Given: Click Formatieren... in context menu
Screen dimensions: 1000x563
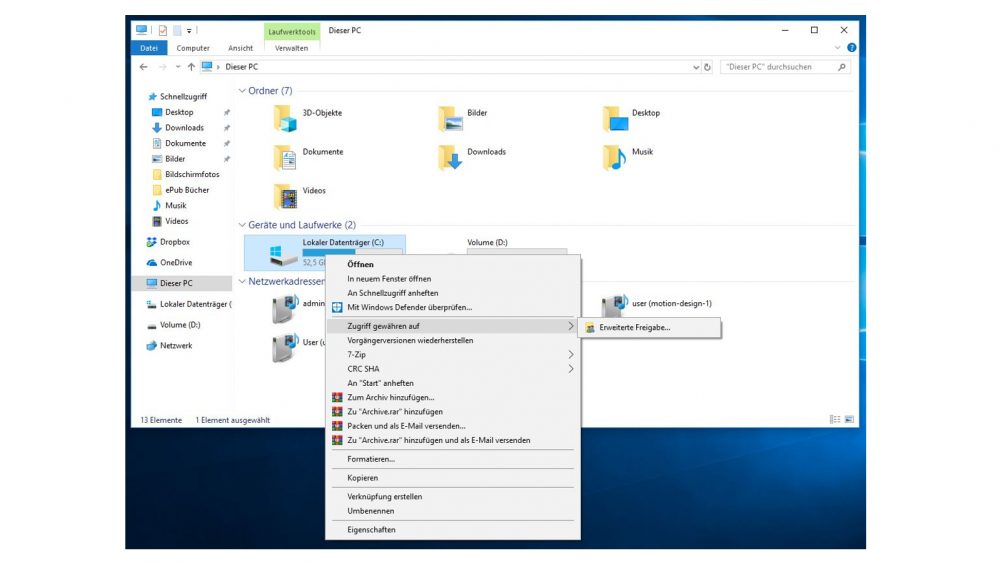Looking at the screenshot, I should tap(371, 459).
